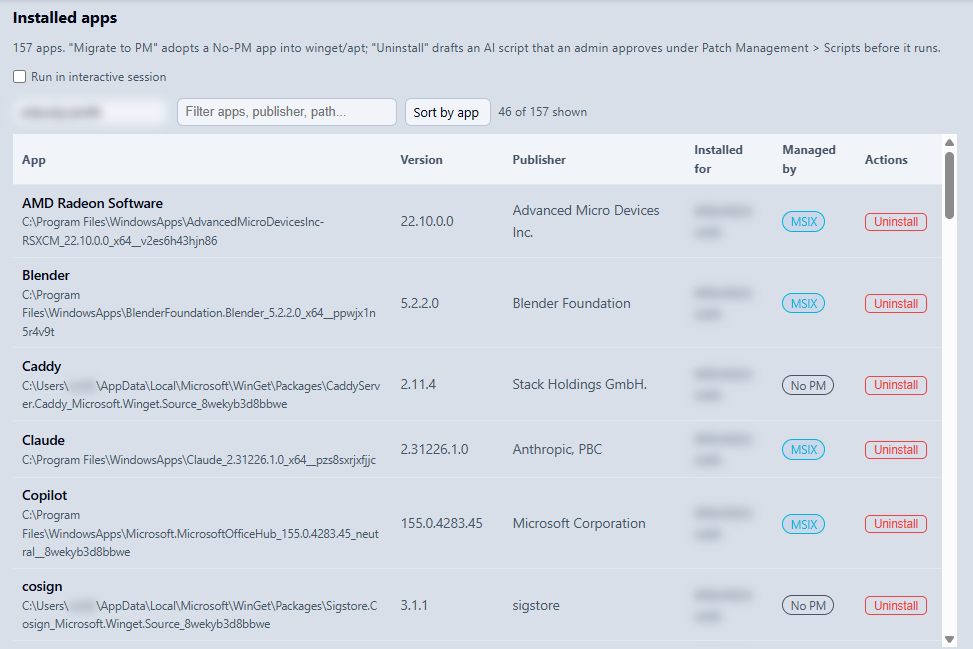Click version 3.1.1

414,606
